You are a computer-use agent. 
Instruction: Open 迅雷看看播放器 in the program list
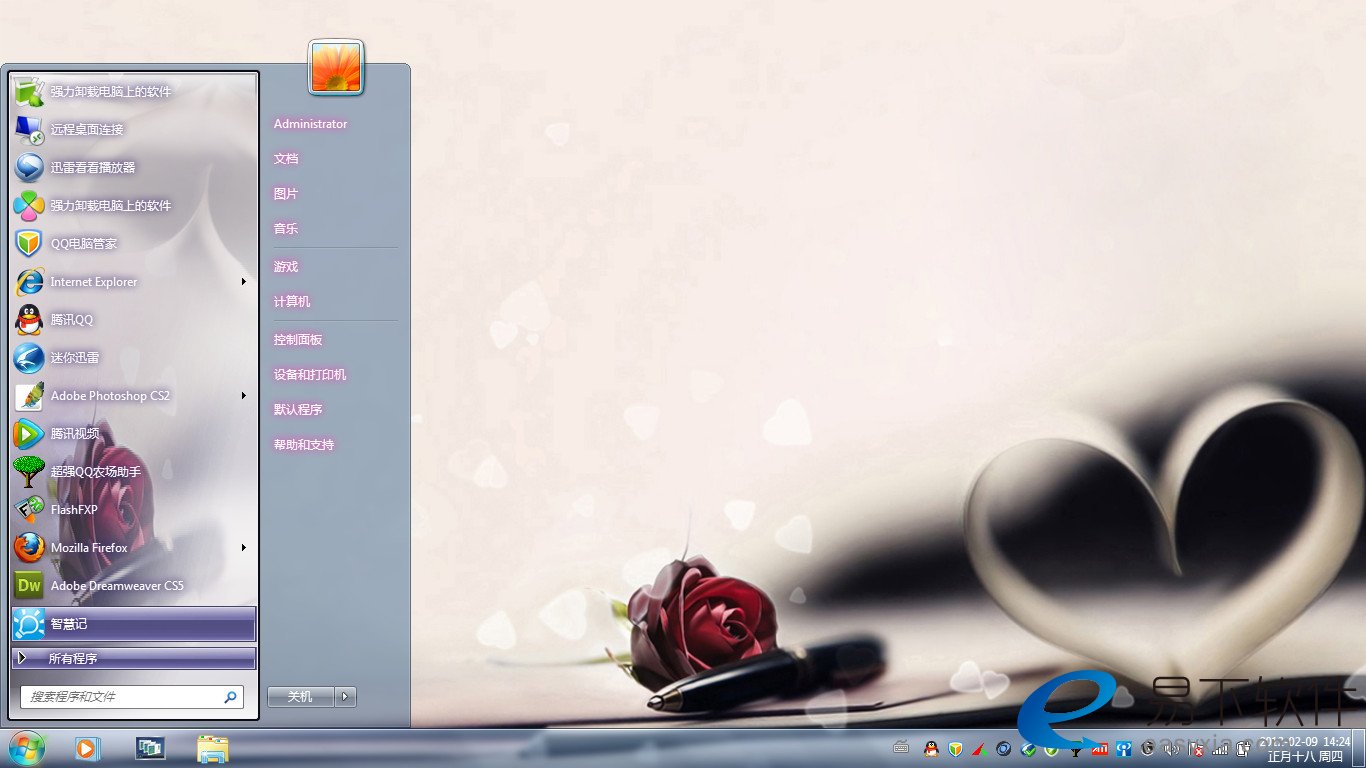coord(134,168)
